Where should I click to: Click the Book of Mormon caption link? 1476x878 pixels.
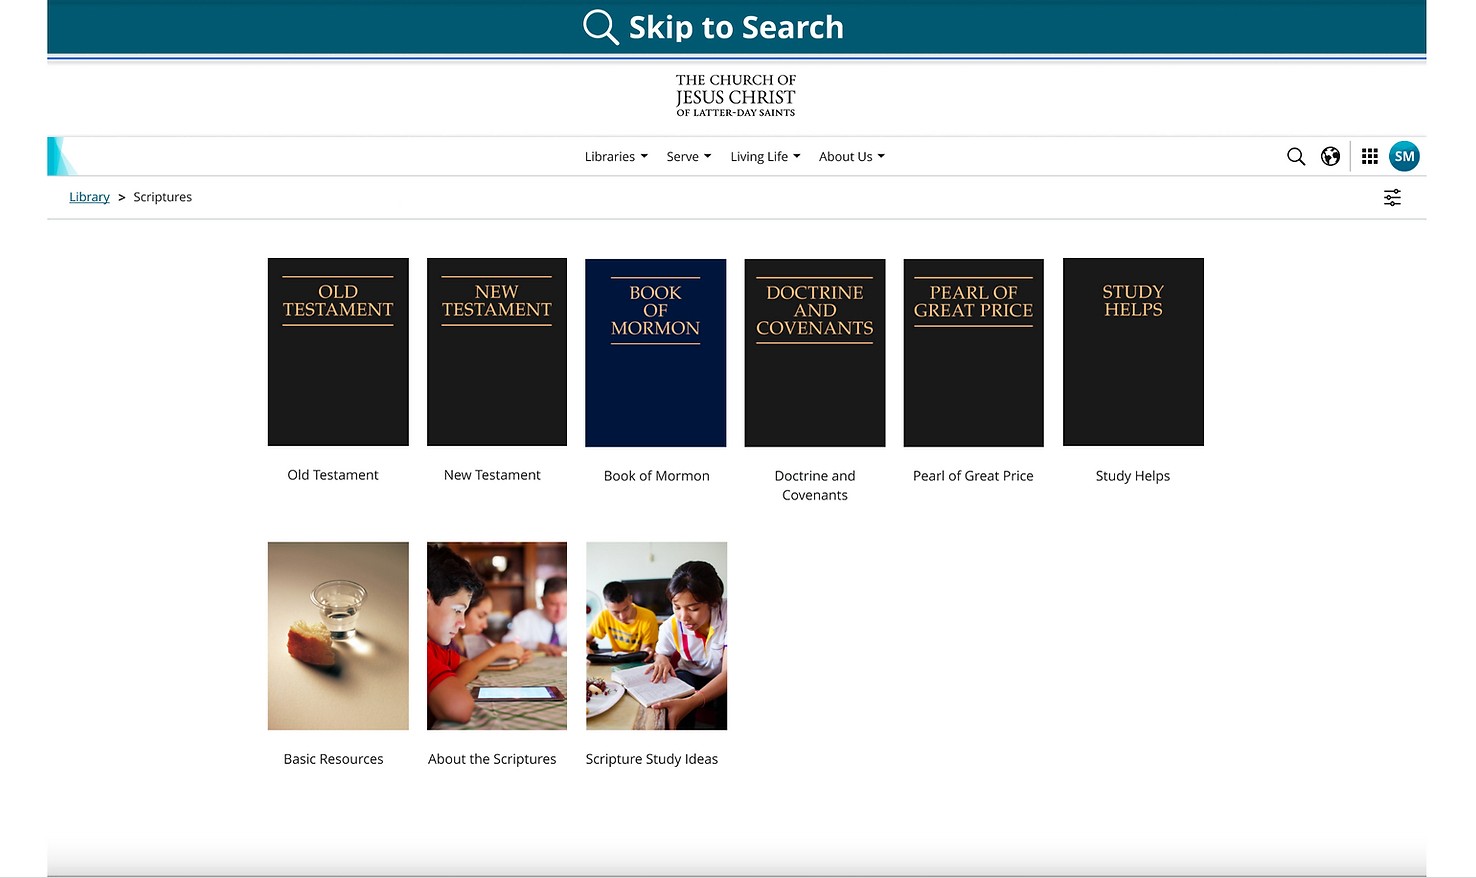[x=657, y=476]
